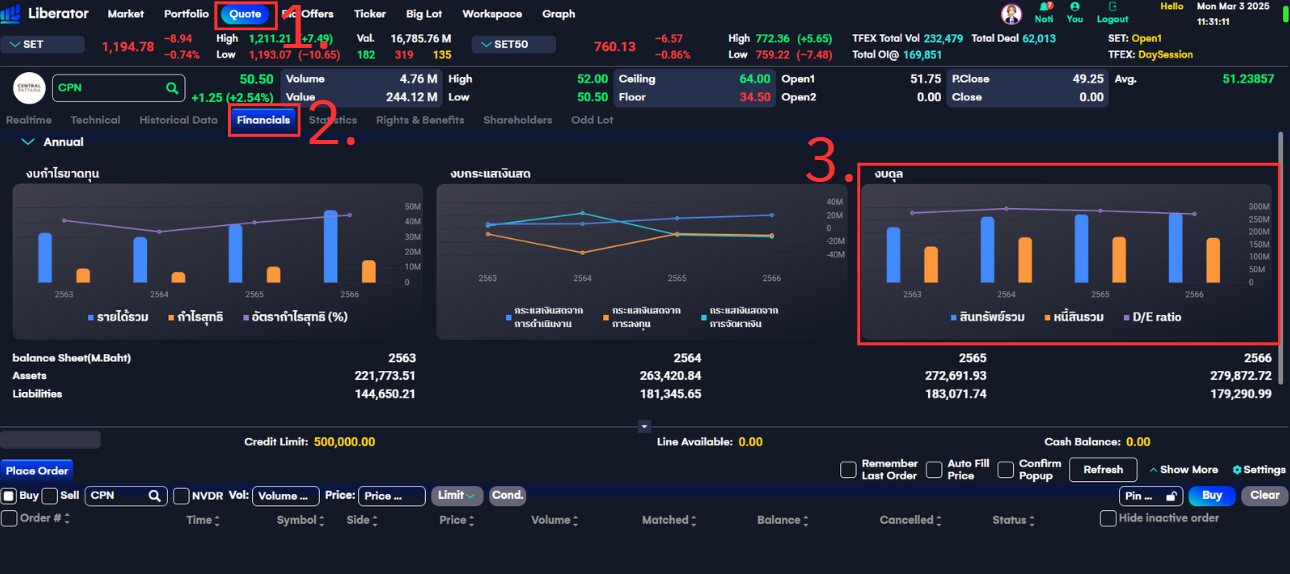Click the blue Buy submit button

pyautogui.click(x=1212, y=495)
